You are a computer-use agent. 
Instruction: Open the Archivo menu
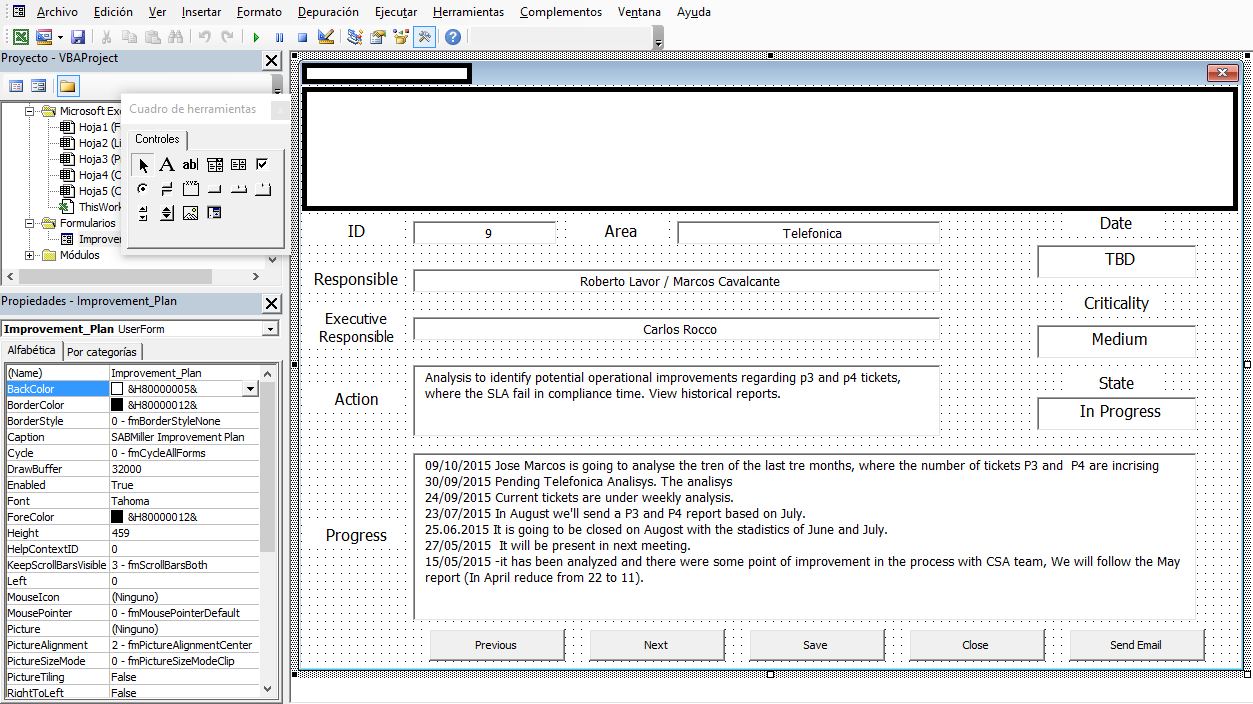pos(57,12)
